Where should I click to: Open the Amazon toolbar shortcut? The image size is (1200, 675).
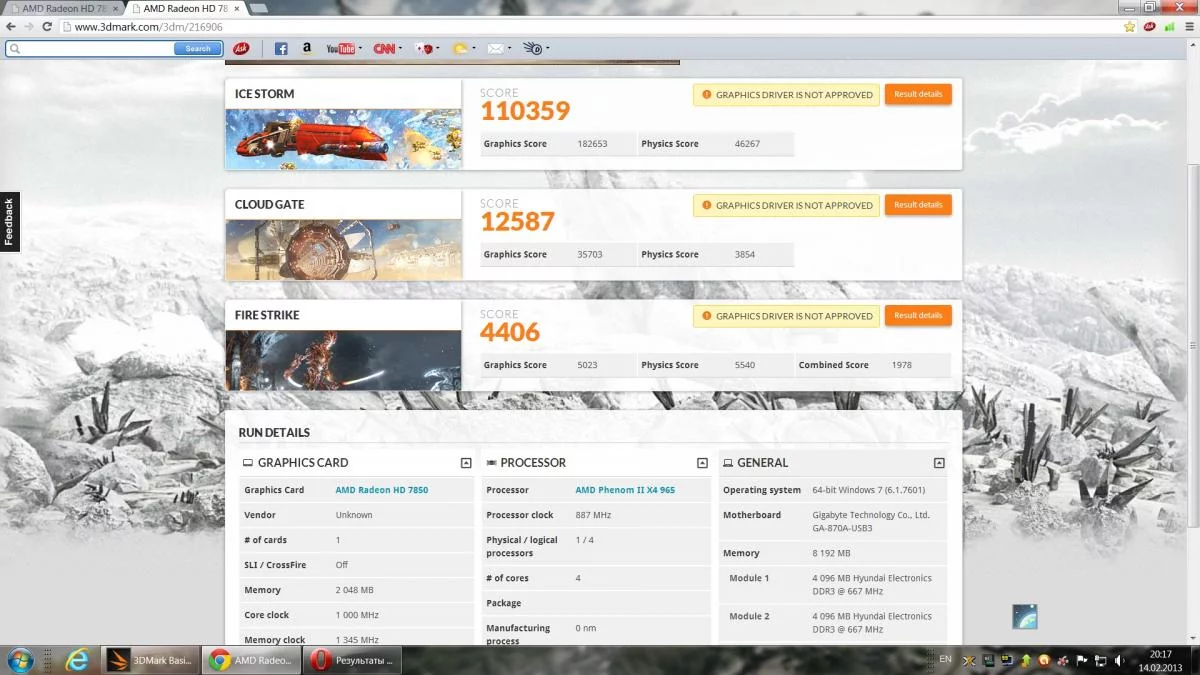click(x=306, y=48)
